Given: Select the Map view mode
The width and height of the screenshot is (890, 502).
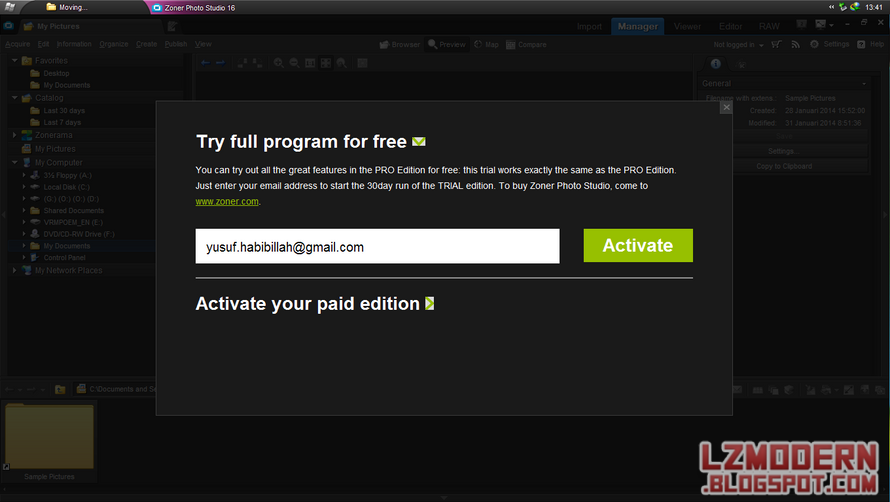Looking at the screenshot, I should pos(486,44).
